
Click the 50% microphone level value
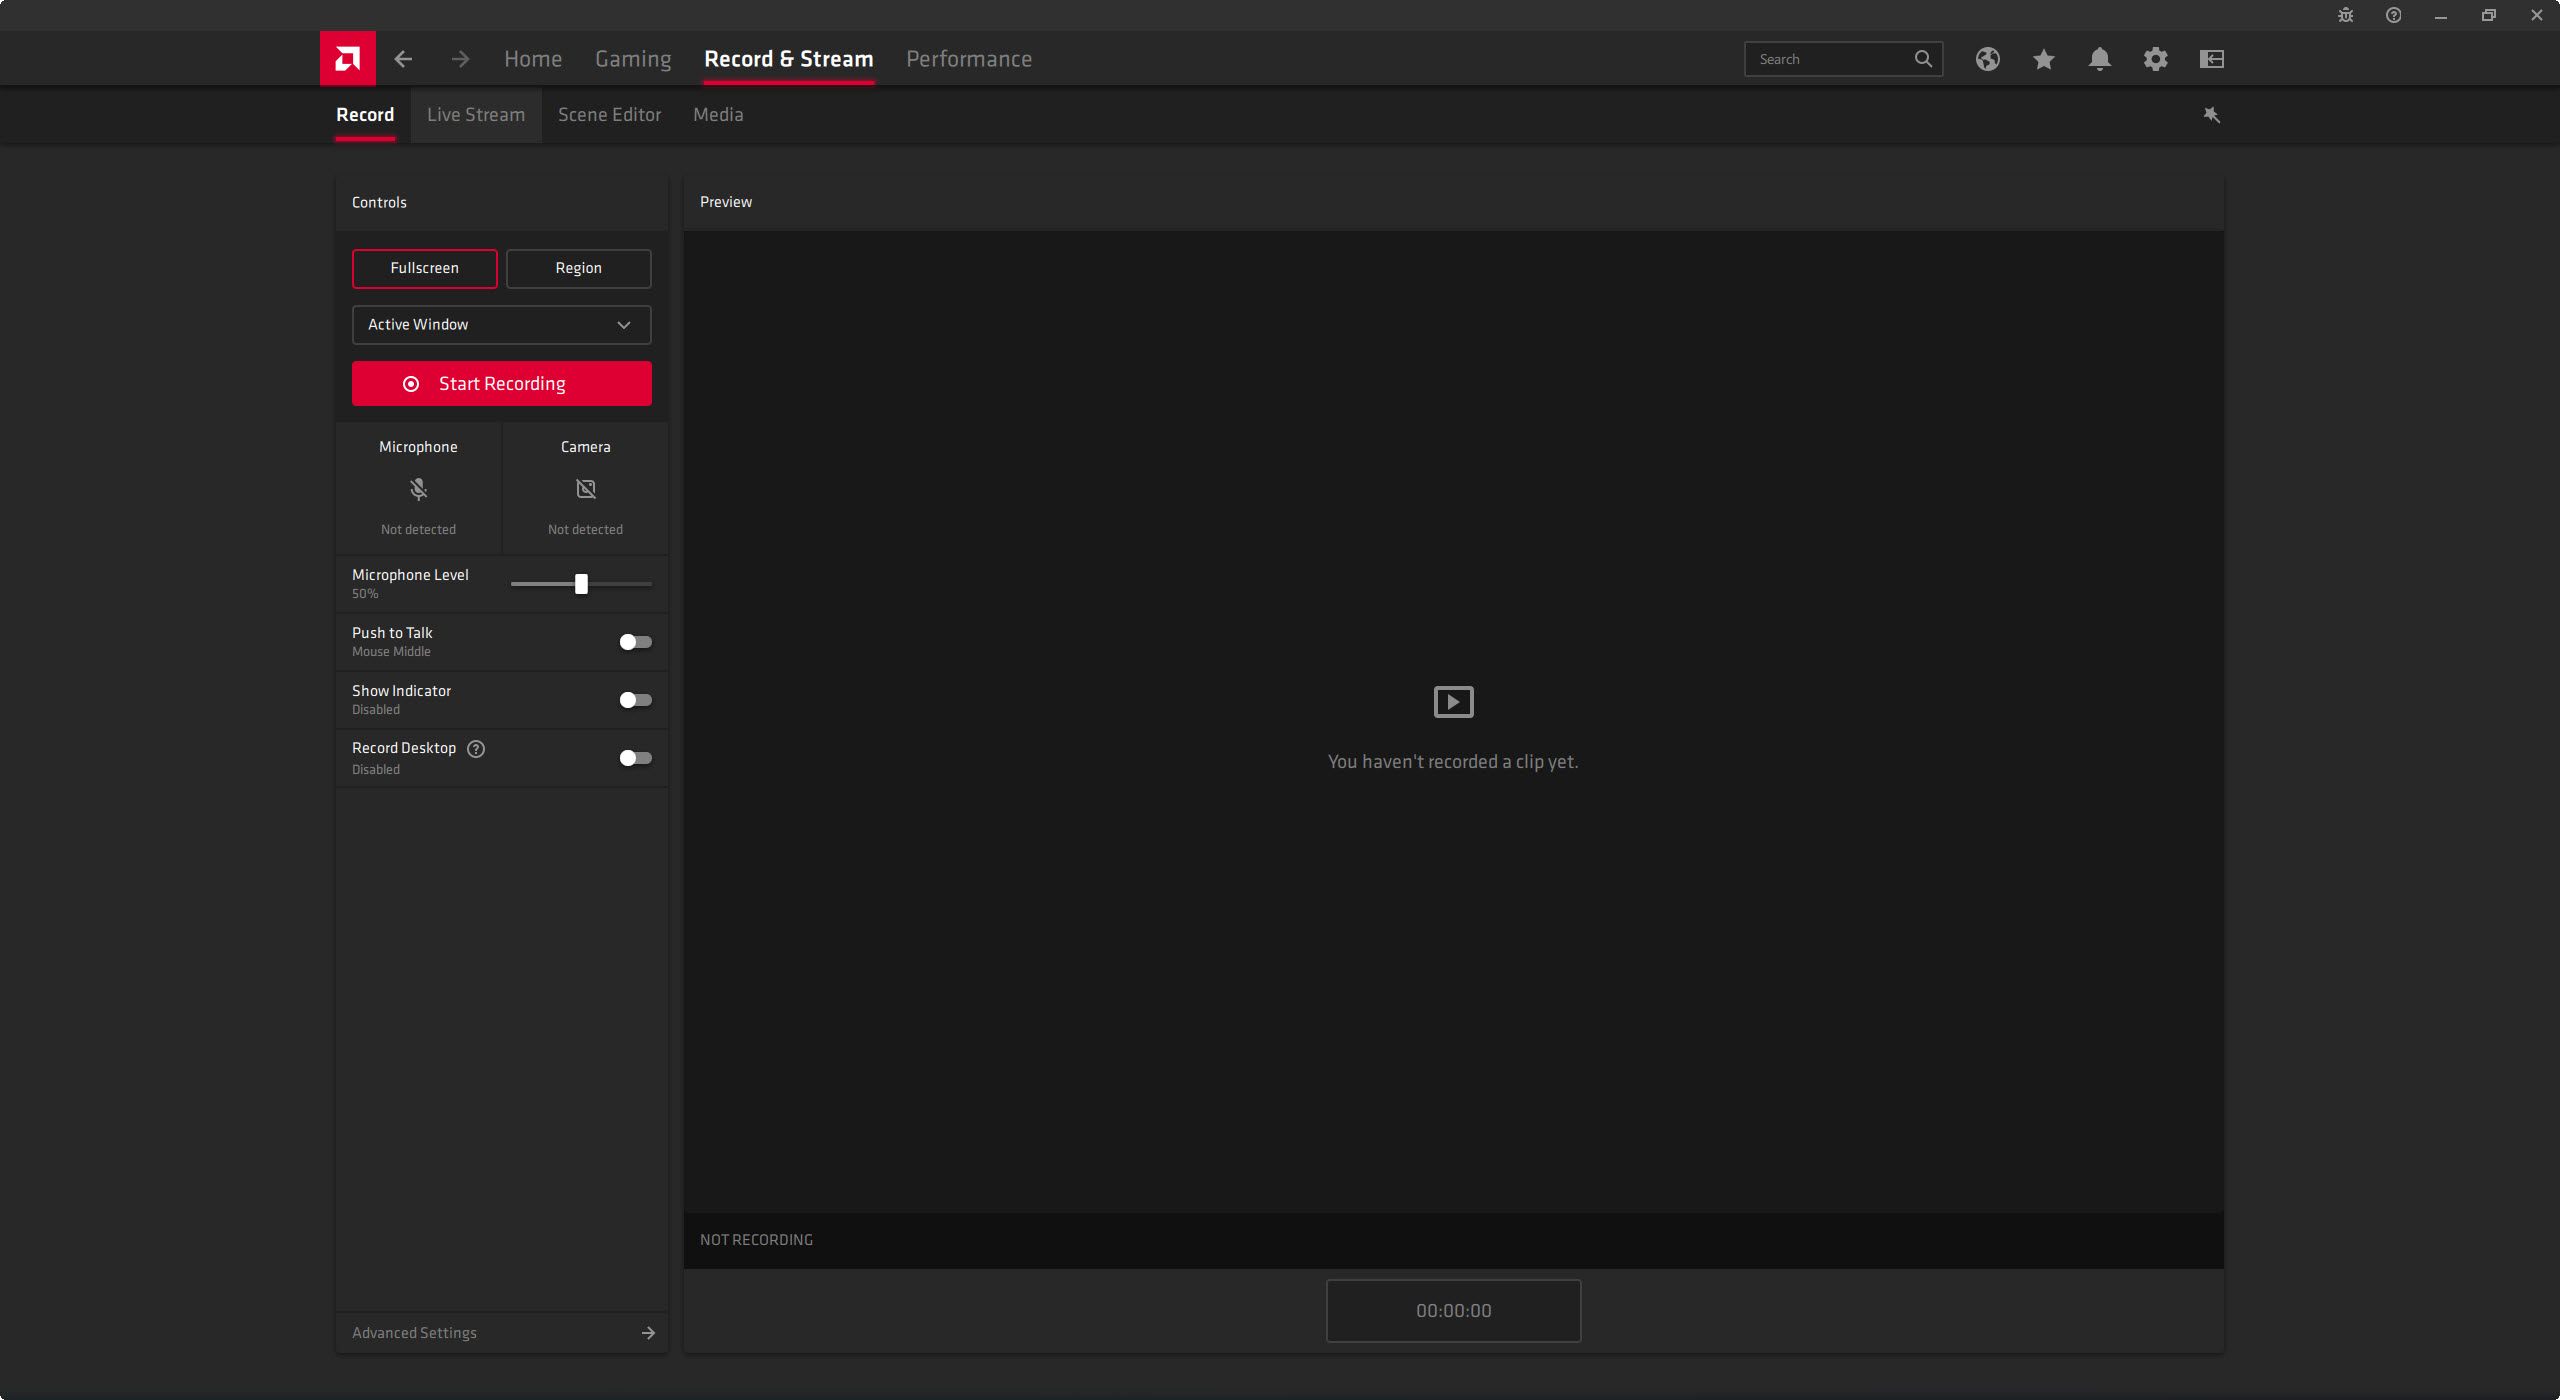pyautogui.click(x=365, y=594)
